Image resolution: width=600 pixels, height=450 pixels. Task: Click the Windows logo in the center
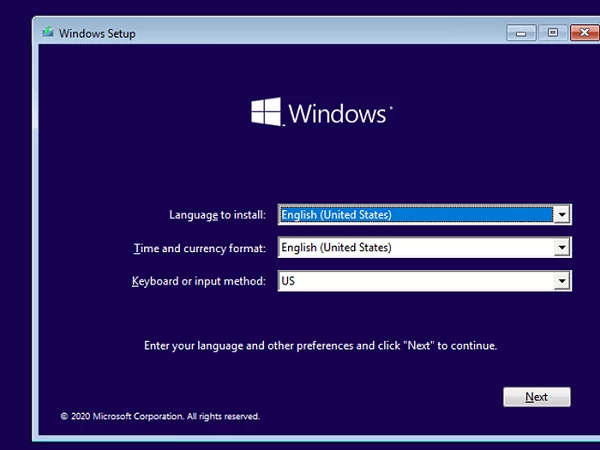[321, 112]
